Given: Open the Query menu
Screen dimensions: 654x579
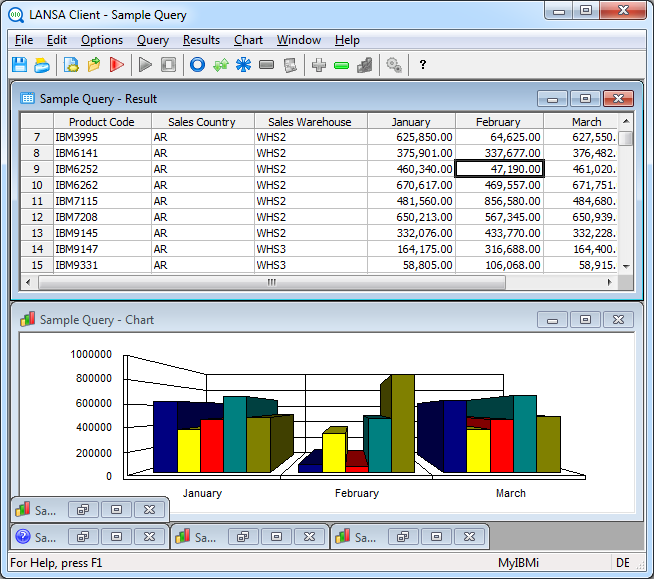Looking at the screenshot, I should click(153, 40).
